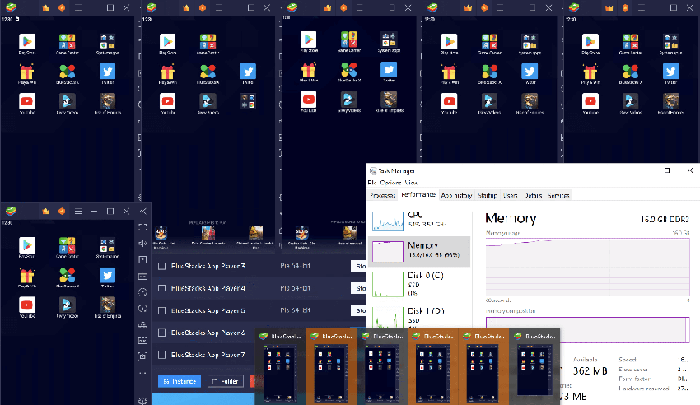700x405 pixels.
Task: Open Twitter in the fourth top BlueStacks window
Action: 529,71
